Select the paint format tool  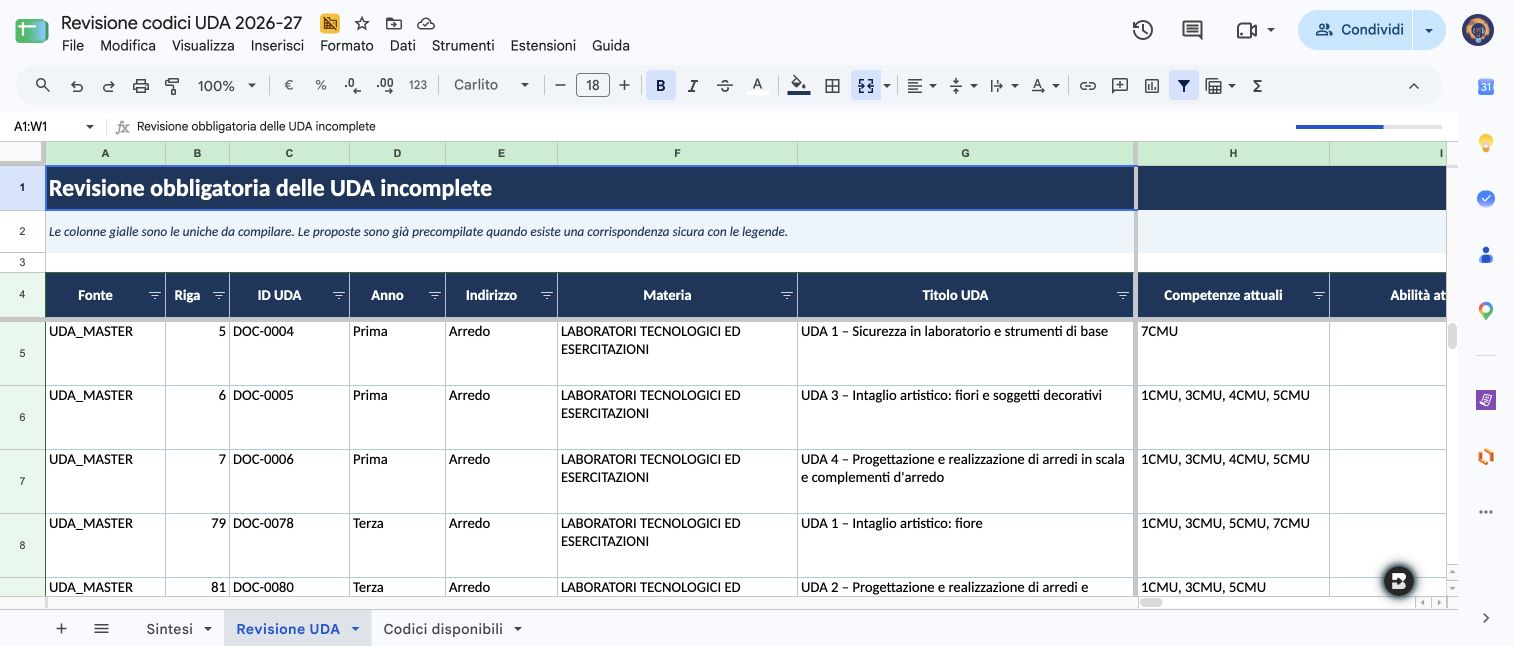click(x=172, y=86)
